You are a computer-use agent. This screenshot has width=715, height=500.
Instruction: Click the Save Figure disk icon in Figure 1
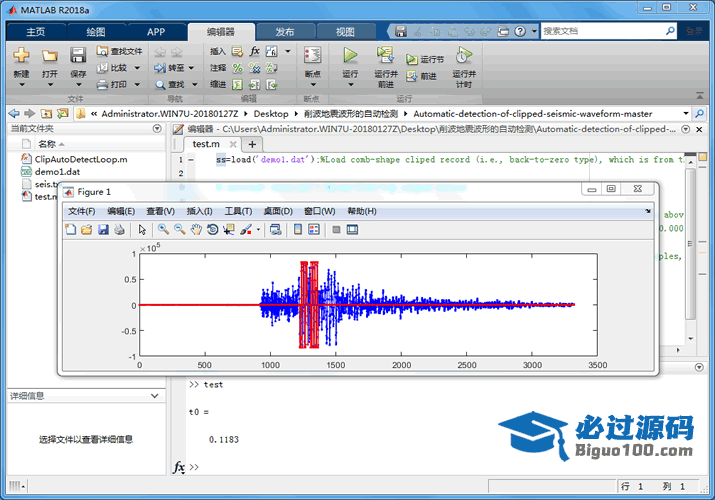point(104,230)
